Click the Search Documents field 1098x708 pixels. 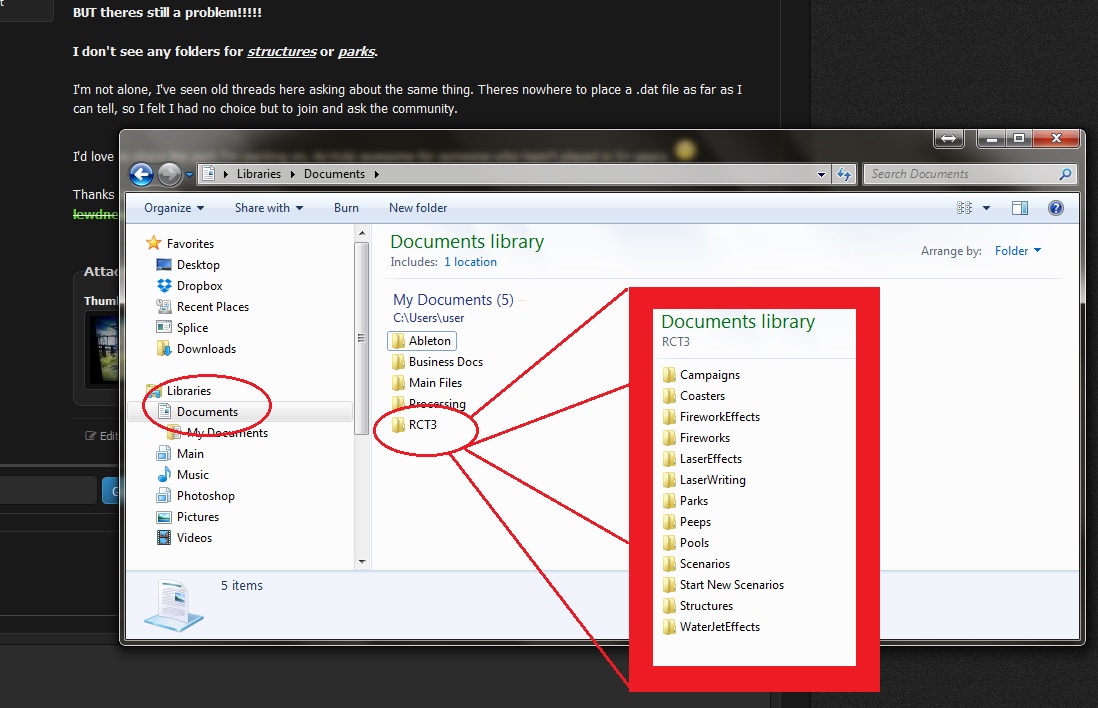tap(960, 174)
